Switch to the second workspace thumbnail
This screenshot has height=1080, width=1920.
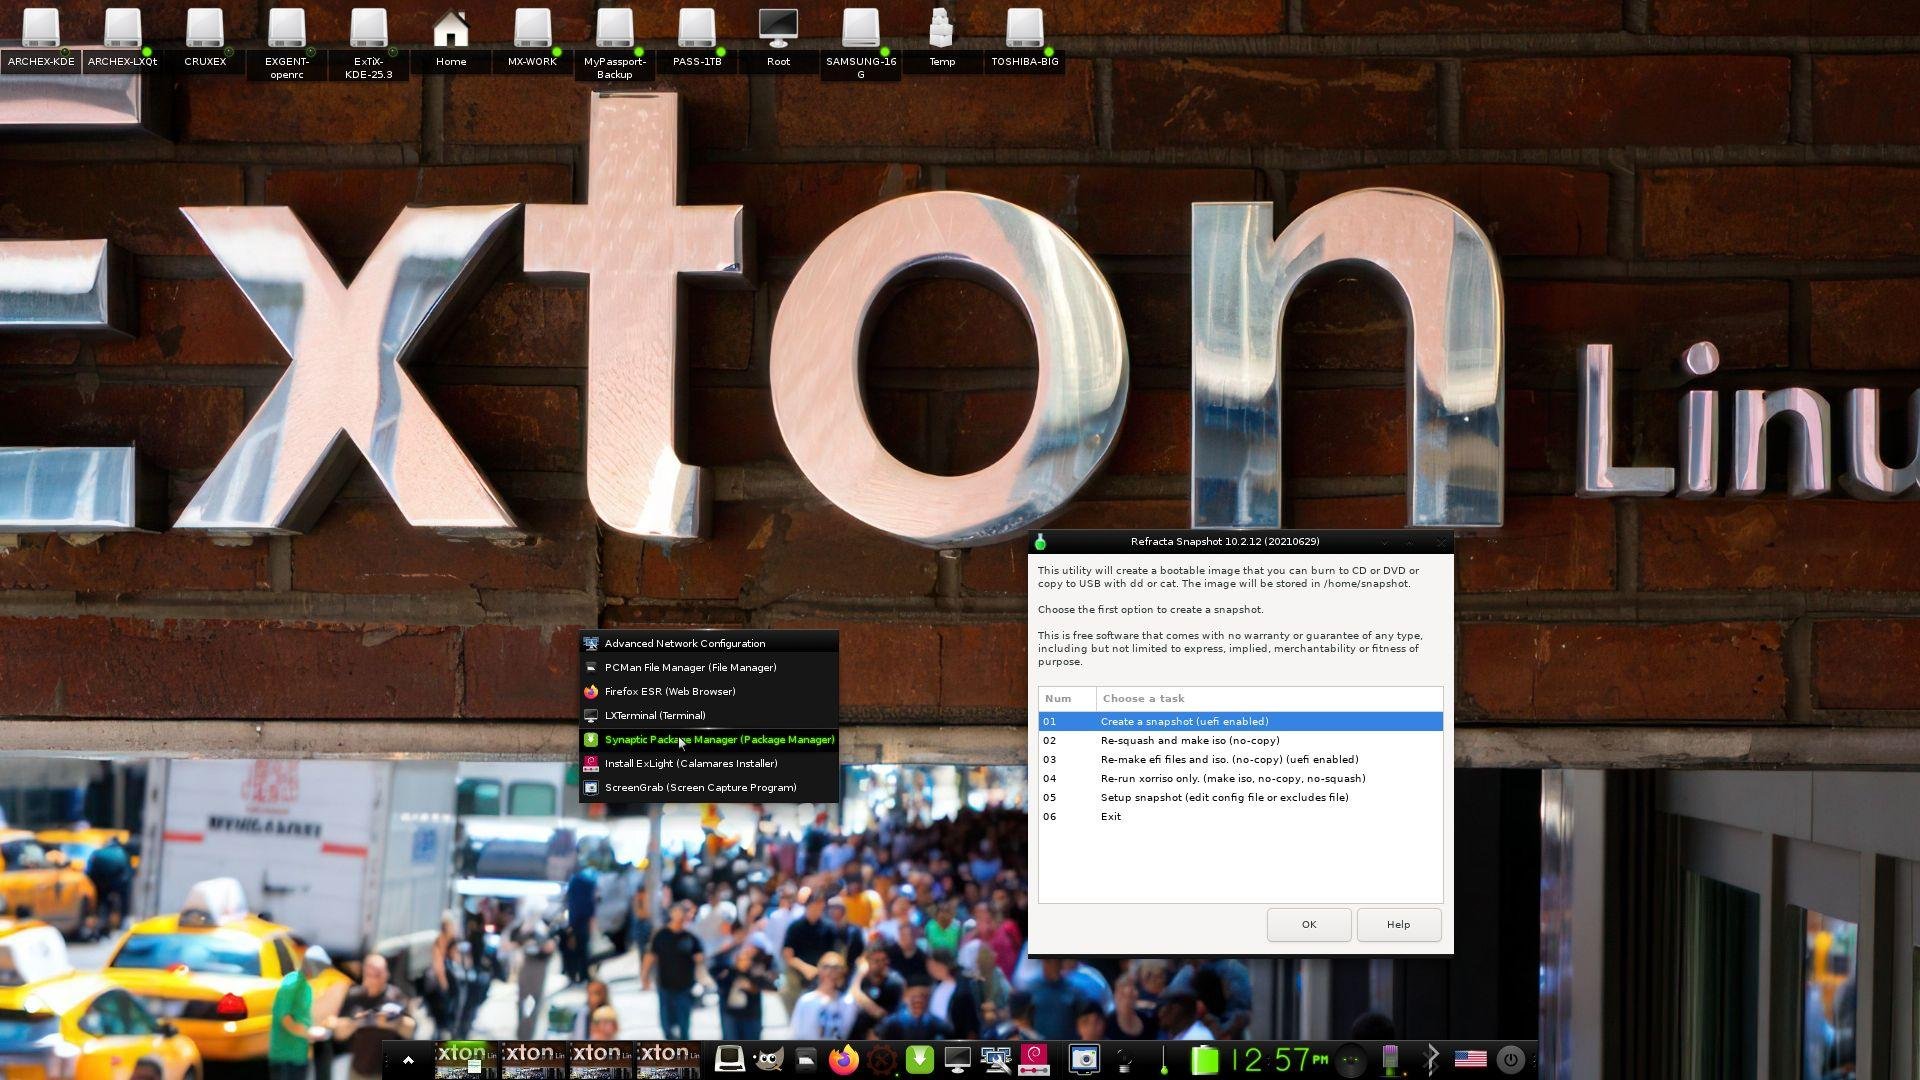click(532, 1060)
